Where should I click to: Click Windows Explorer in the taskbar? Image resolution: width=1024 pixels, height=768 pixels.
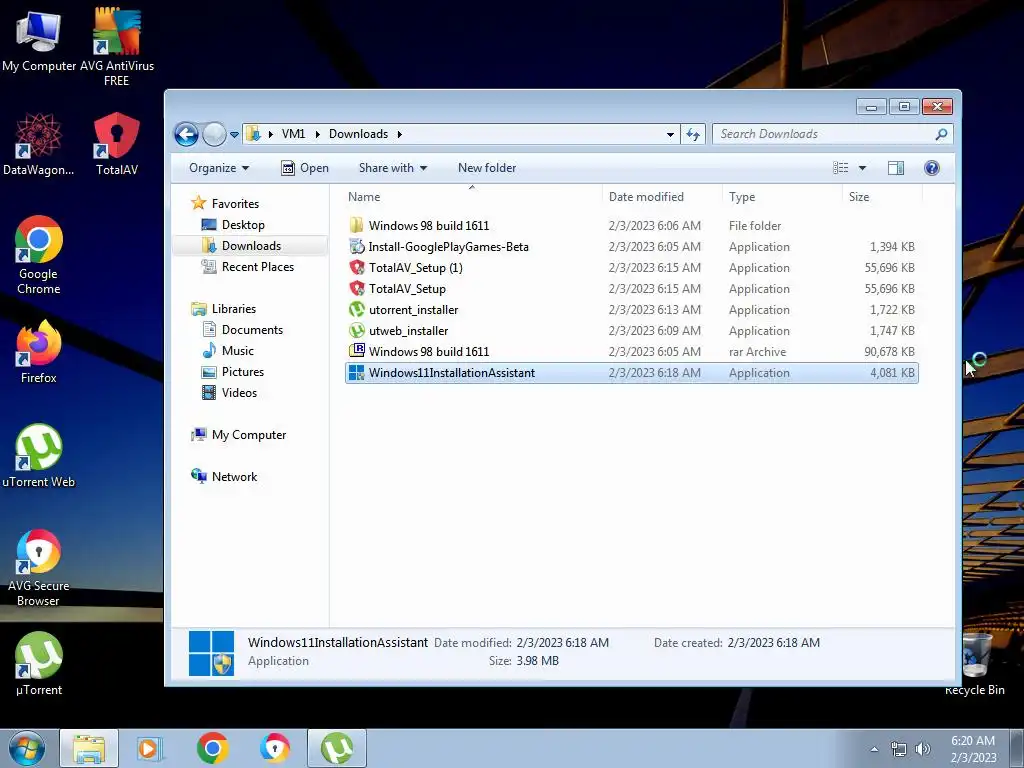[x=89, y=748]
